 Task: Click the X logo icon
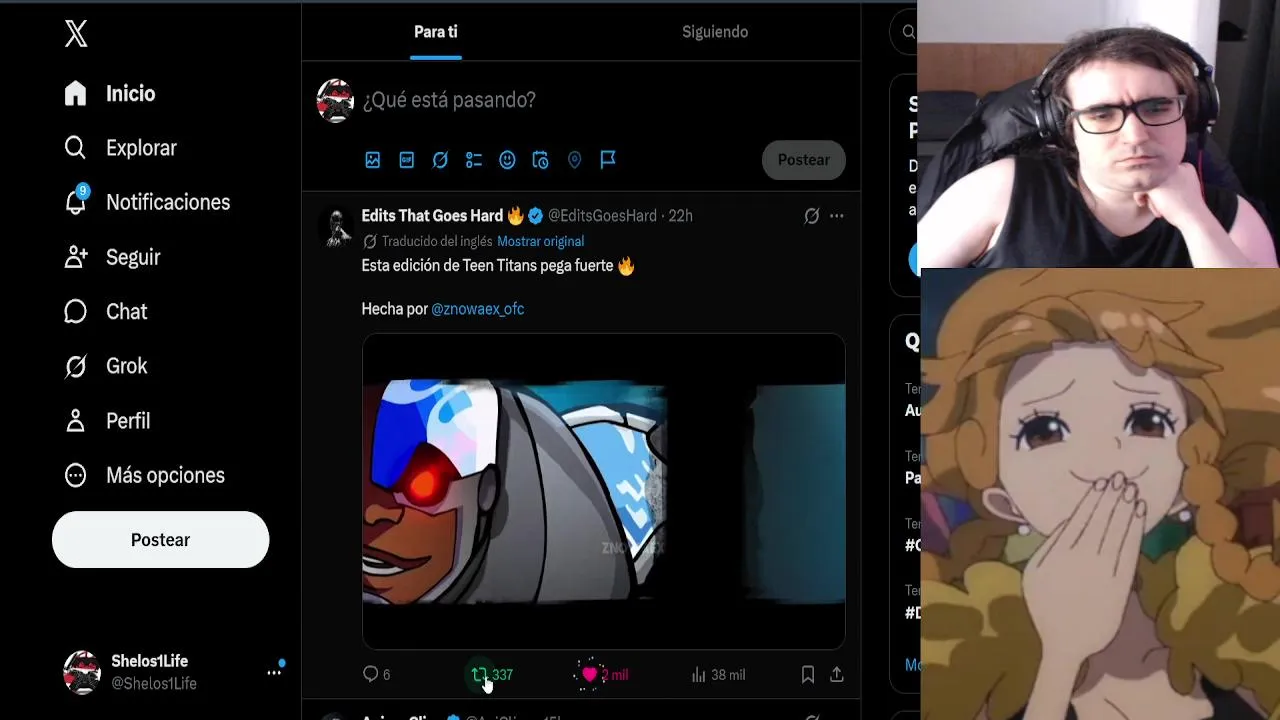coord(76,34)
